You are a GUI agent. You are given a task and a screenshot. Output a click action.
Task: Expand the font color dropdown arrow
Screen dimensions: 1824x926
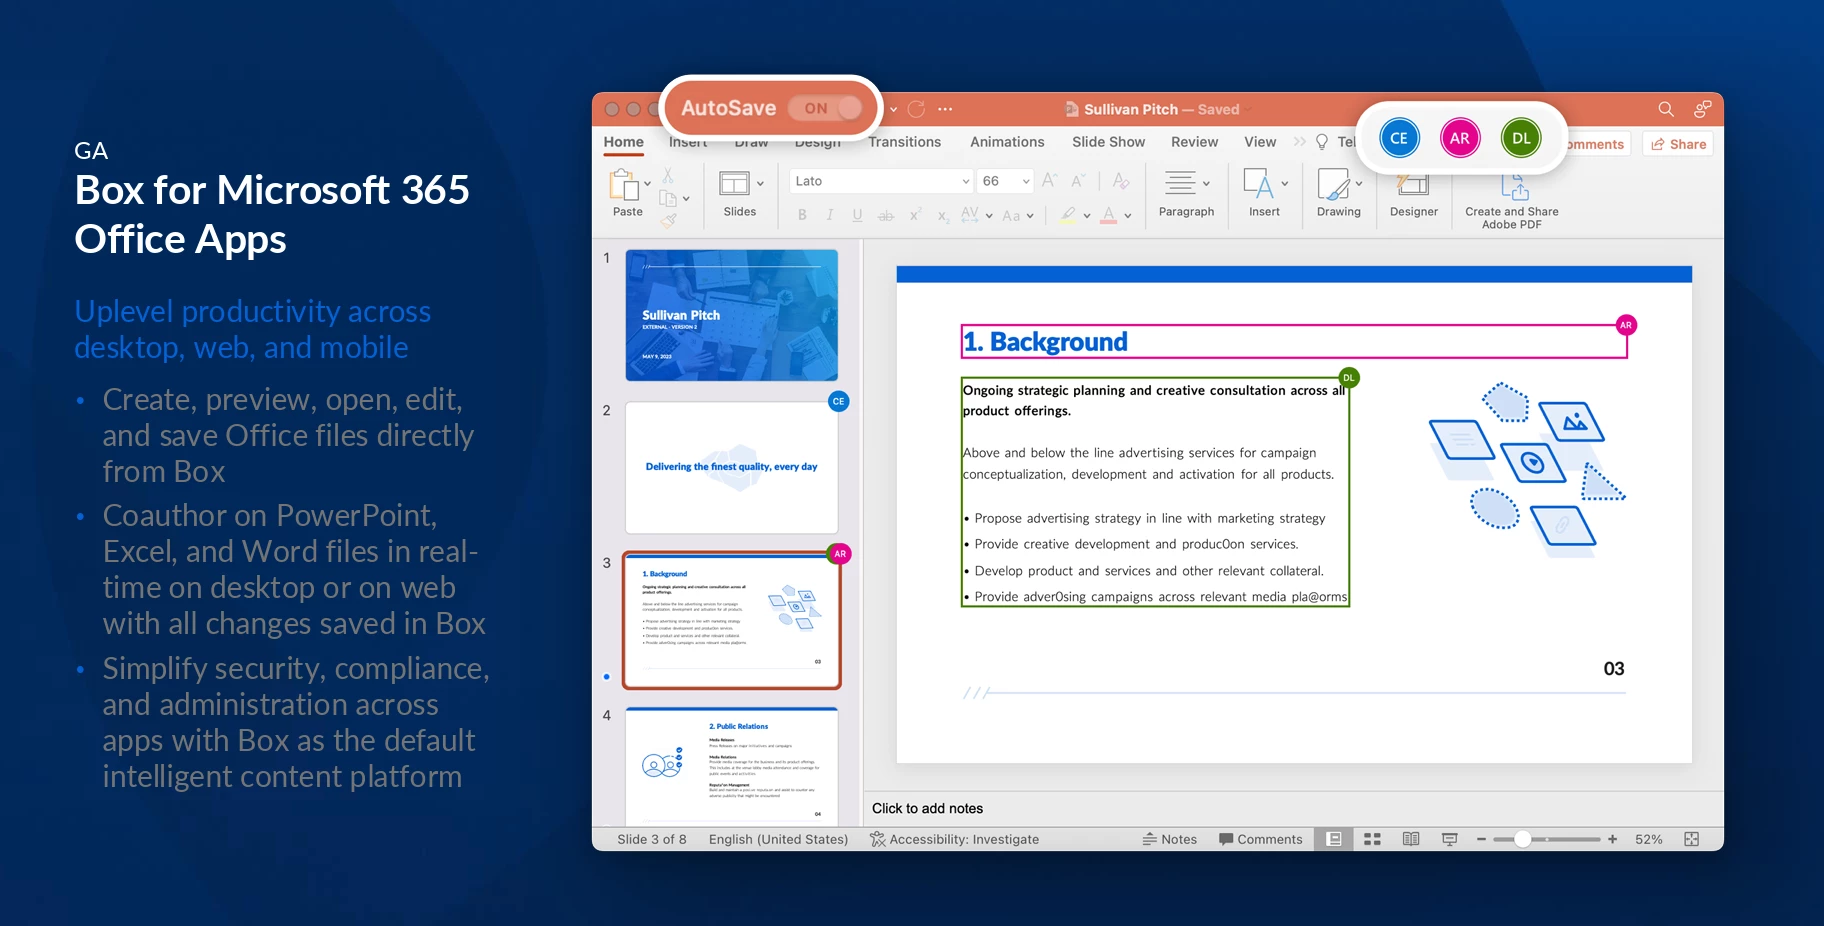tap(1127, 215)
